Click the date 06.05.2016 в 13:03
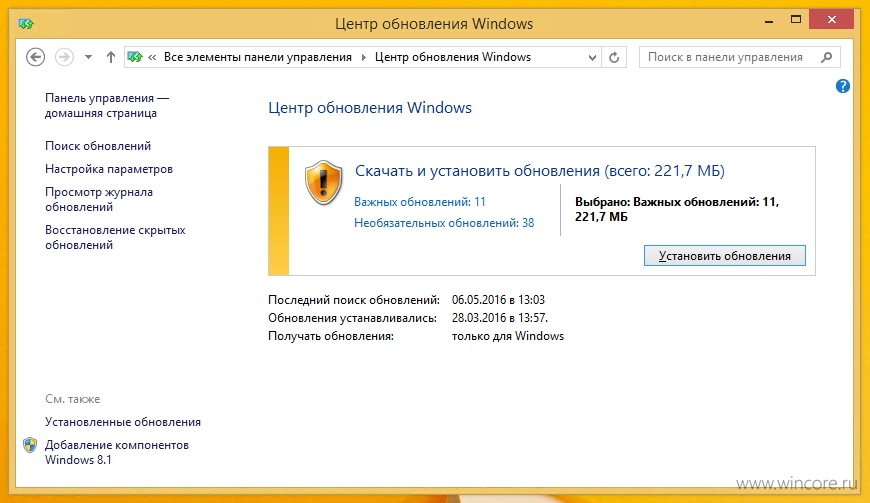 click(498, 300)
